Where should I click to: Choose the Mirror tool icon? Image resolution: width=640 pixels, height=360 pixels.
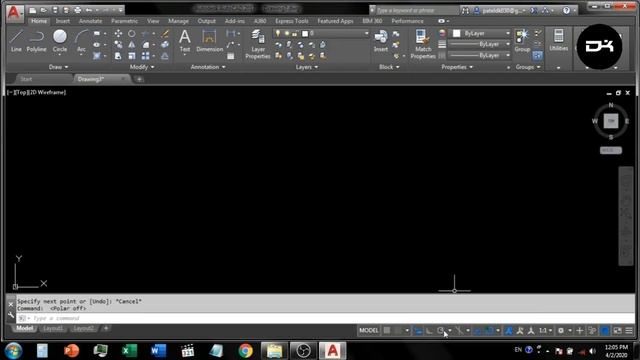click(x=131, y=44)
